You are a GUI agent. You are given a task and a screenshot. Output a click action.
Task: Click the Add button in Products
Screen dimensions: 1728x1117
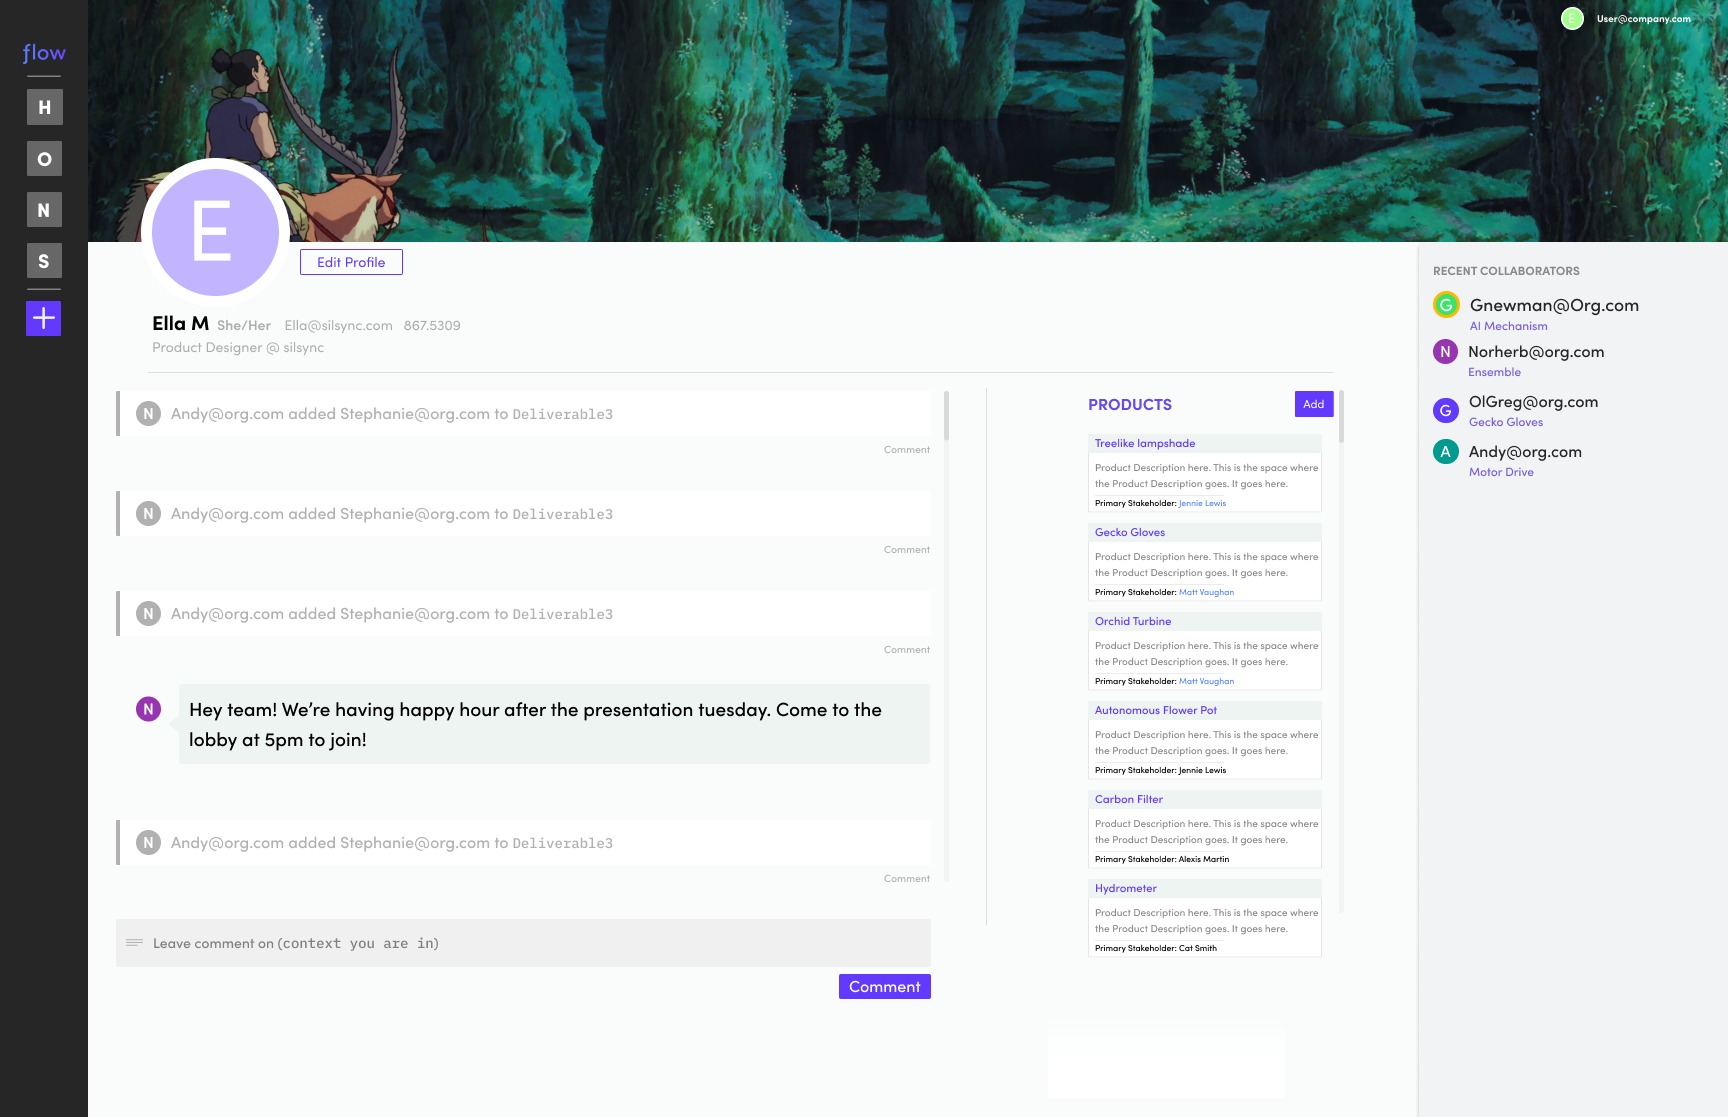[1314, 404]
